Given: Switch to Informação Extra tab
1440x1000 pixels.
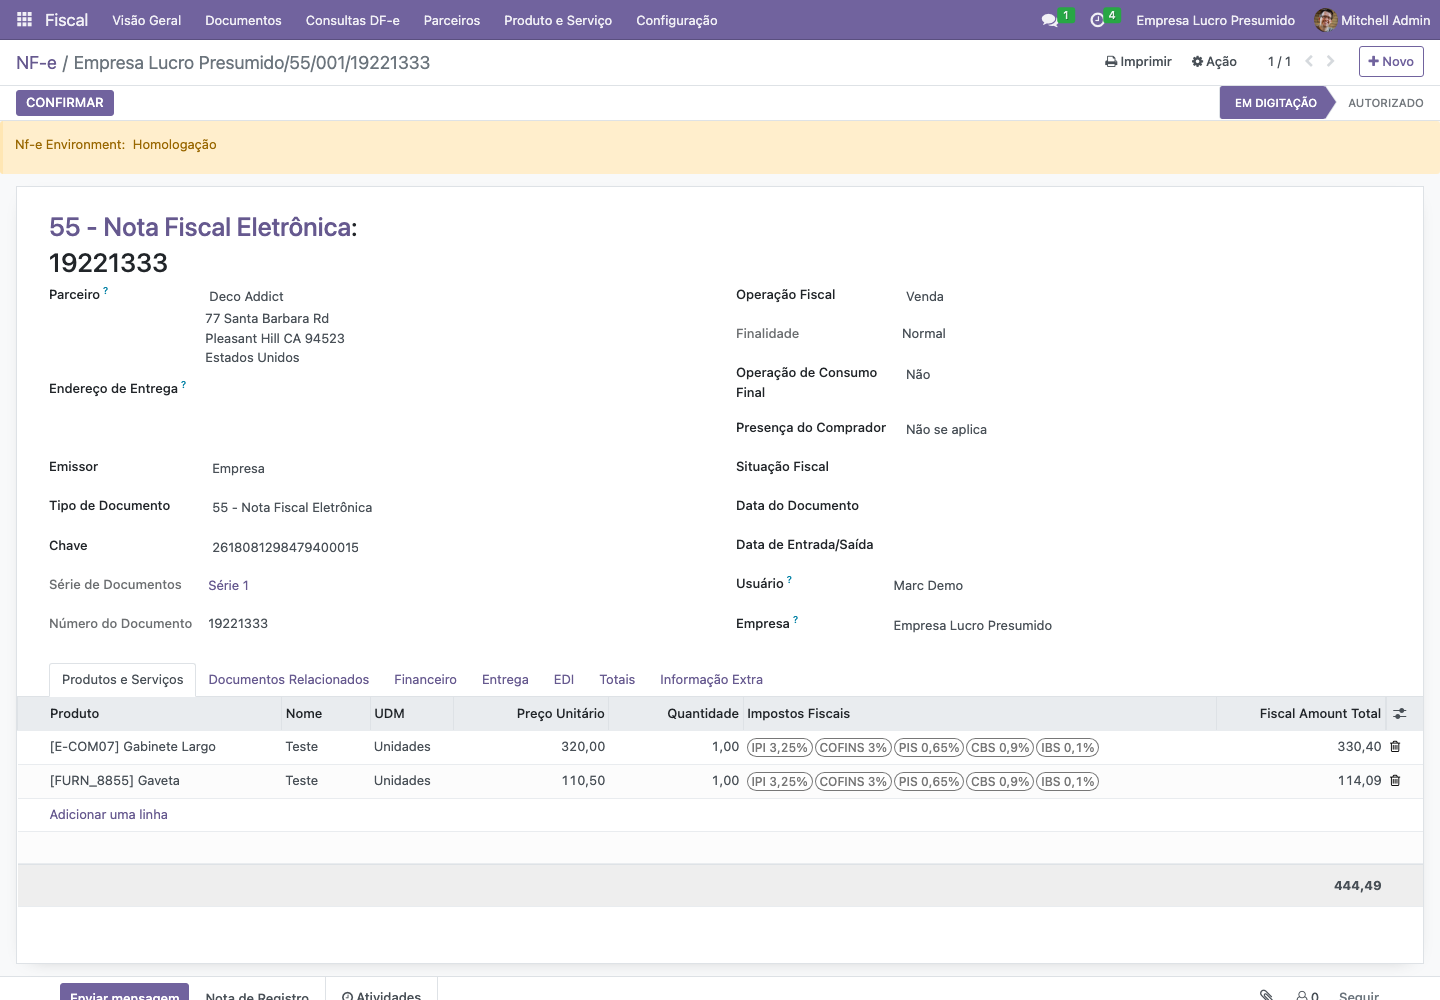Looking at the screenshot, I should (x=711, y=679).
